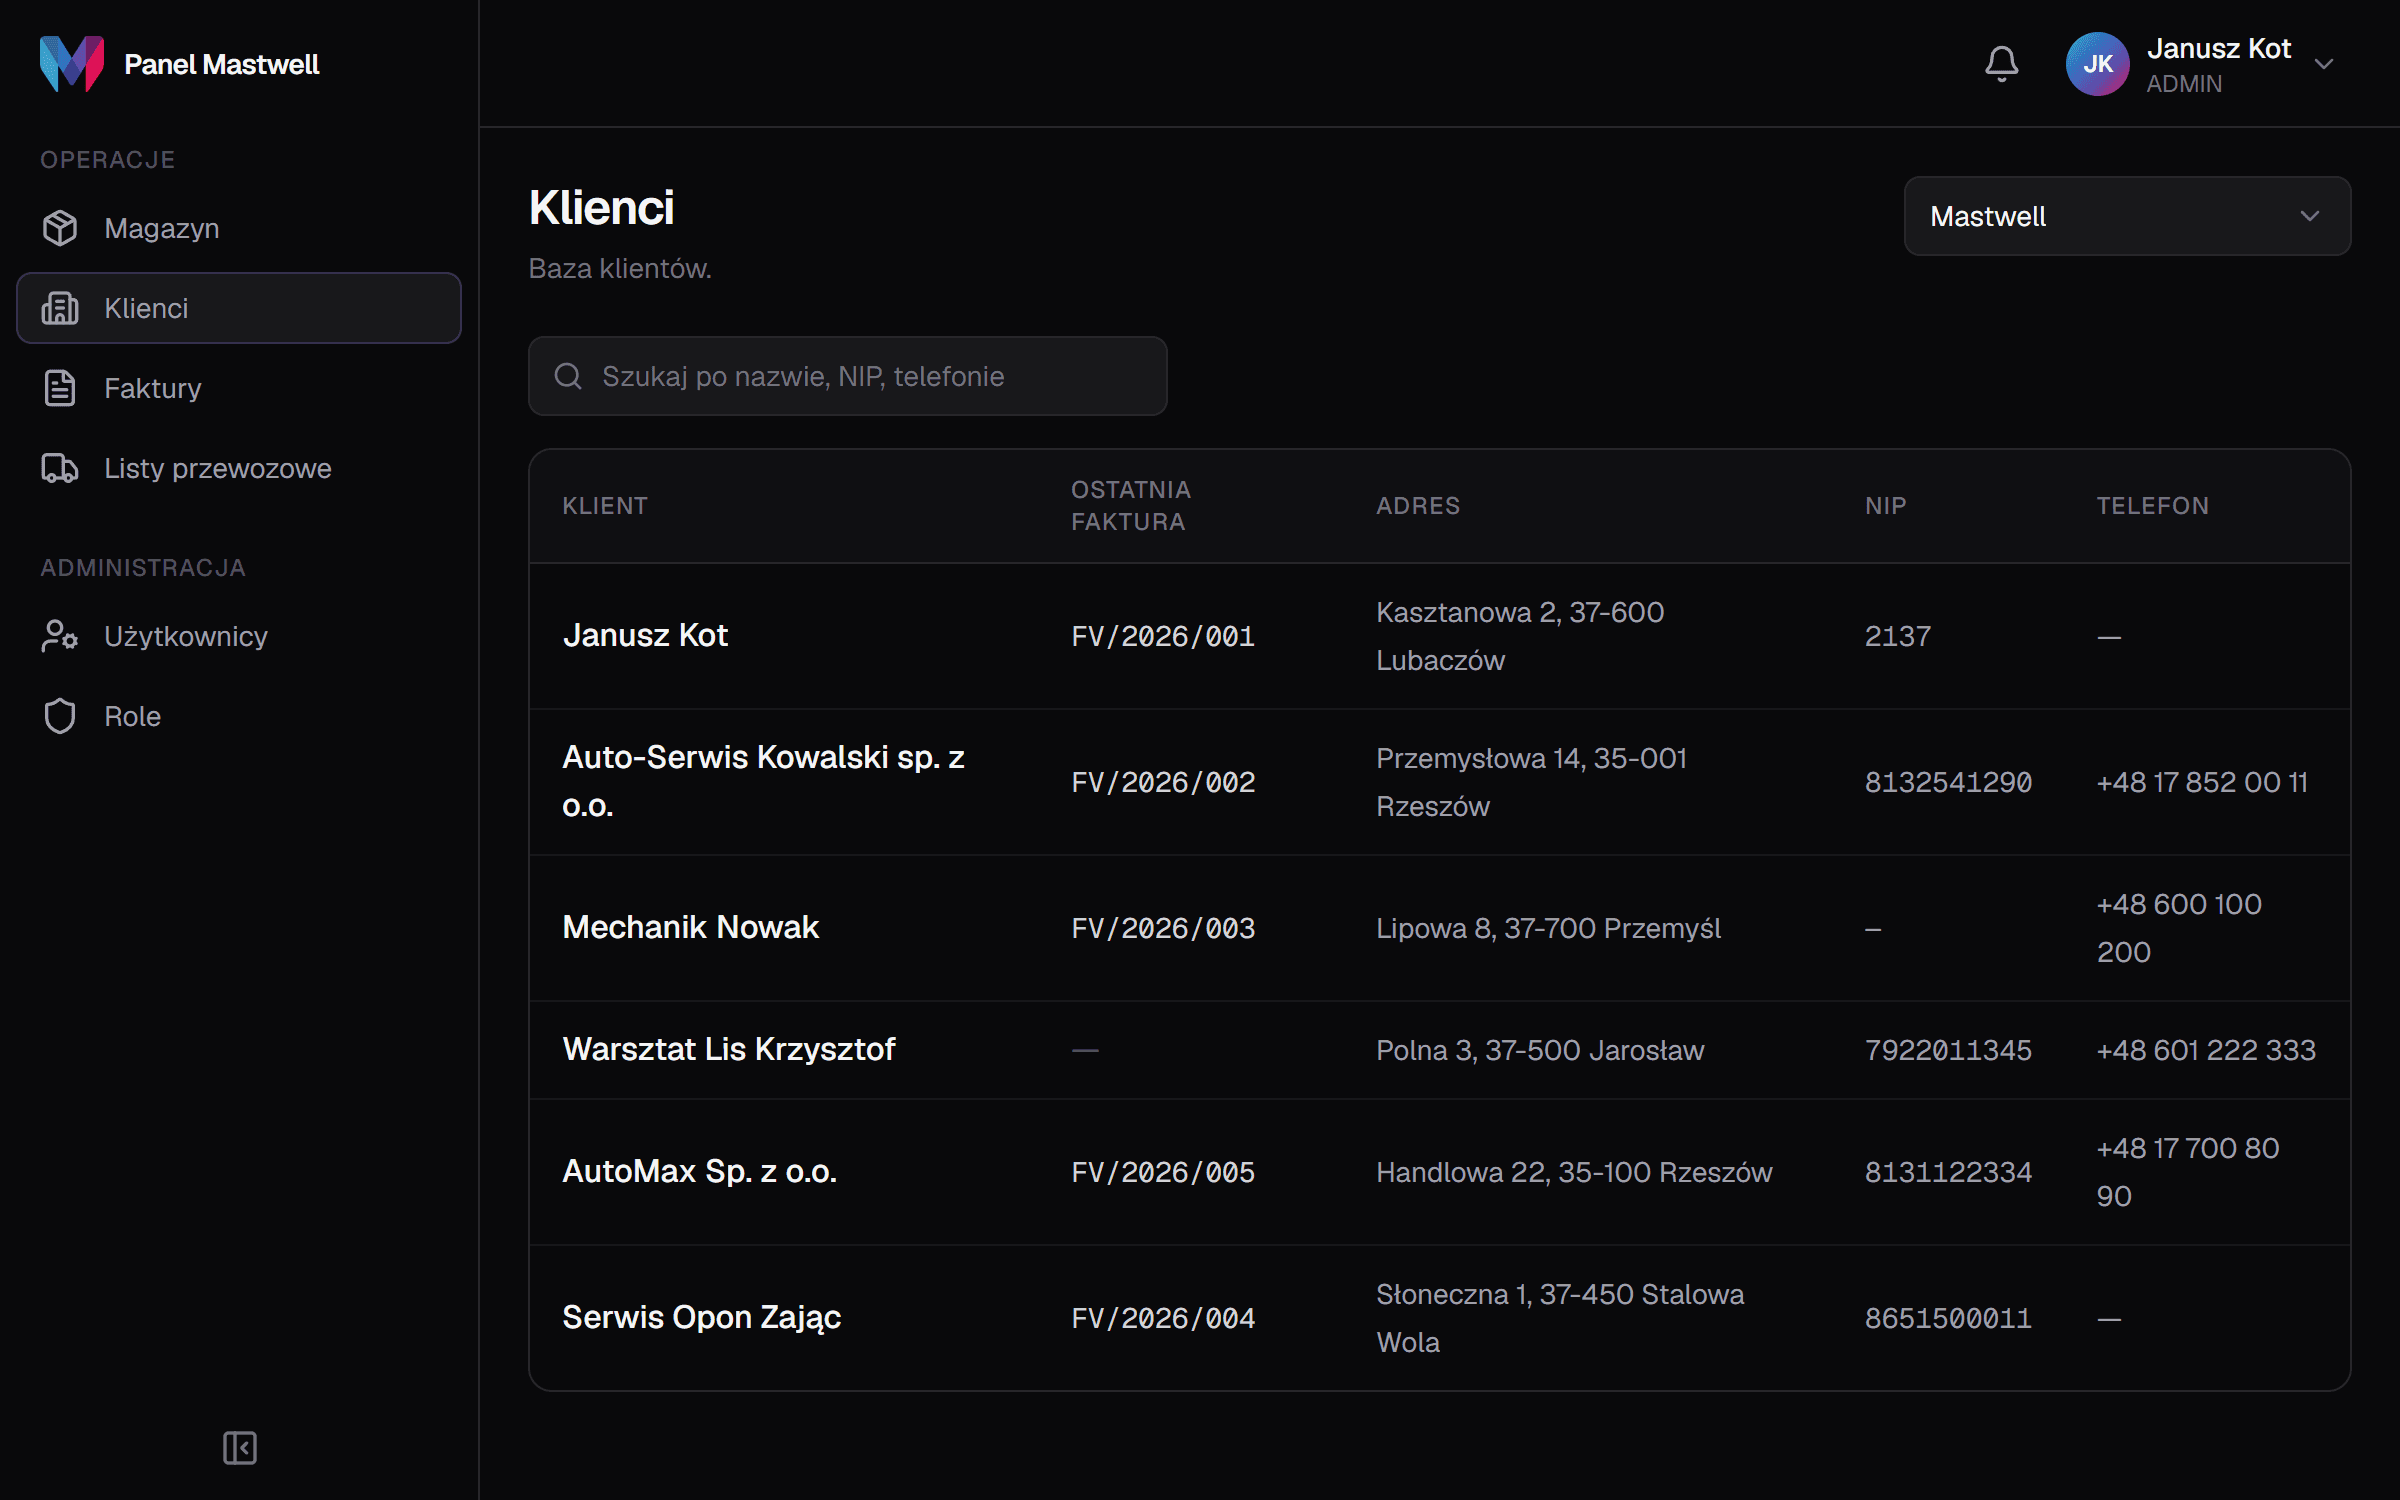The image size is (2400, 1500).
Task: Click address Polna 3, 37-500 Jarosław
Action: click(x=1540, y=1050)
